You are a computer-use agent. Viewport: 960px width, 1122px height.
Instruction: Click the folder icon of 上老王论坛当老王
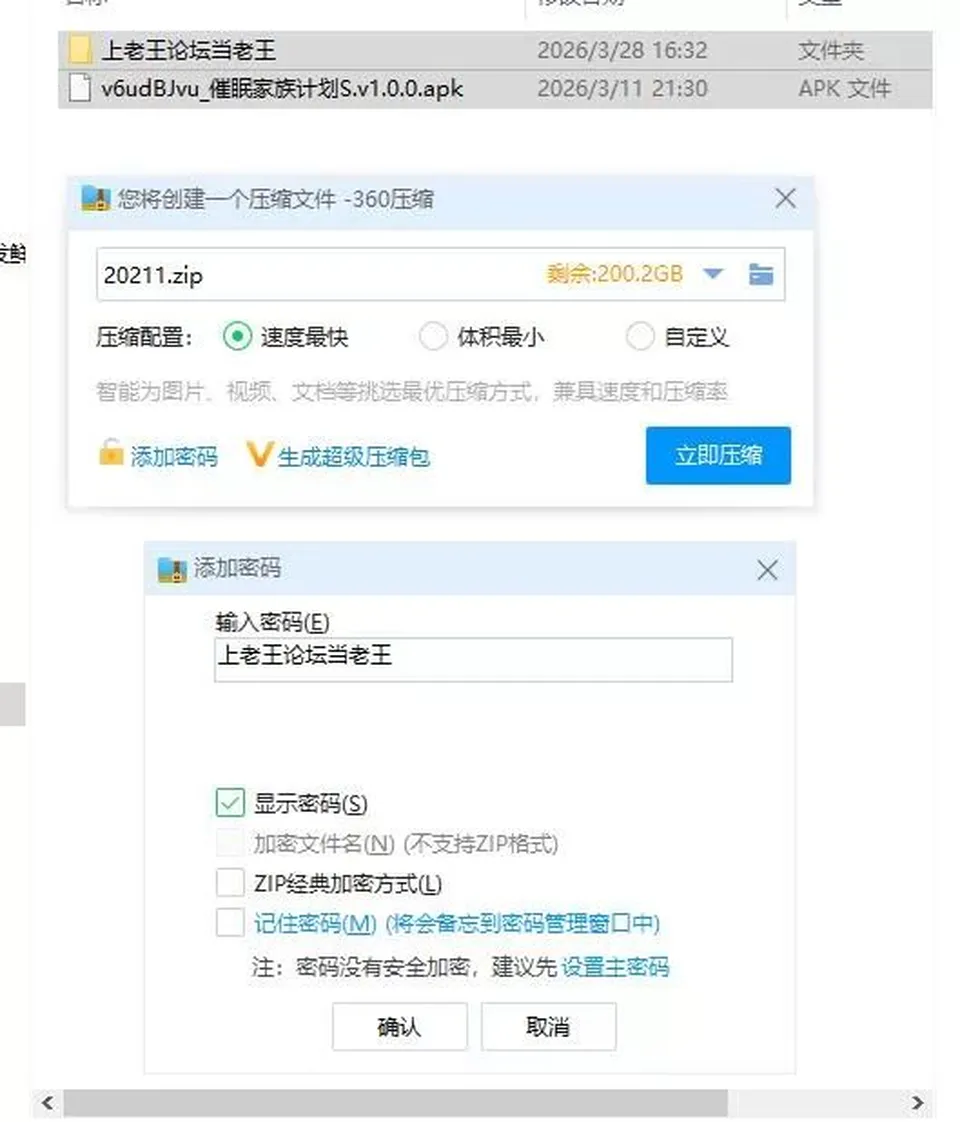coord(80,50)
